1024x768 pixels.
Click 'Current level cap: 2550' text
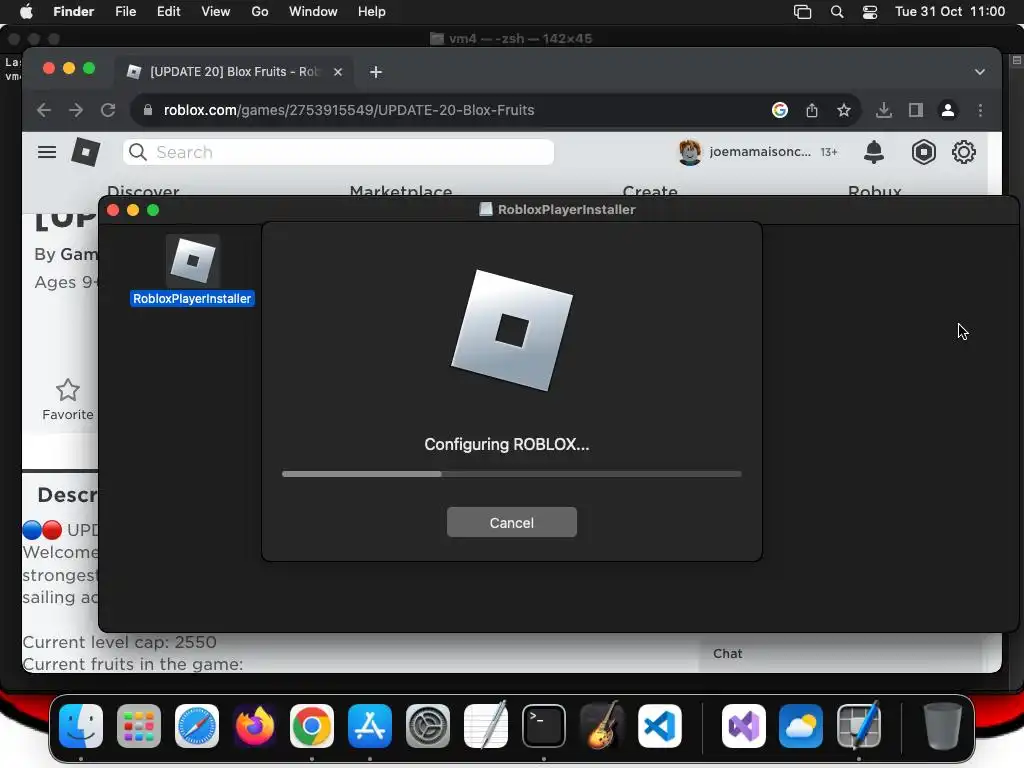120,642
